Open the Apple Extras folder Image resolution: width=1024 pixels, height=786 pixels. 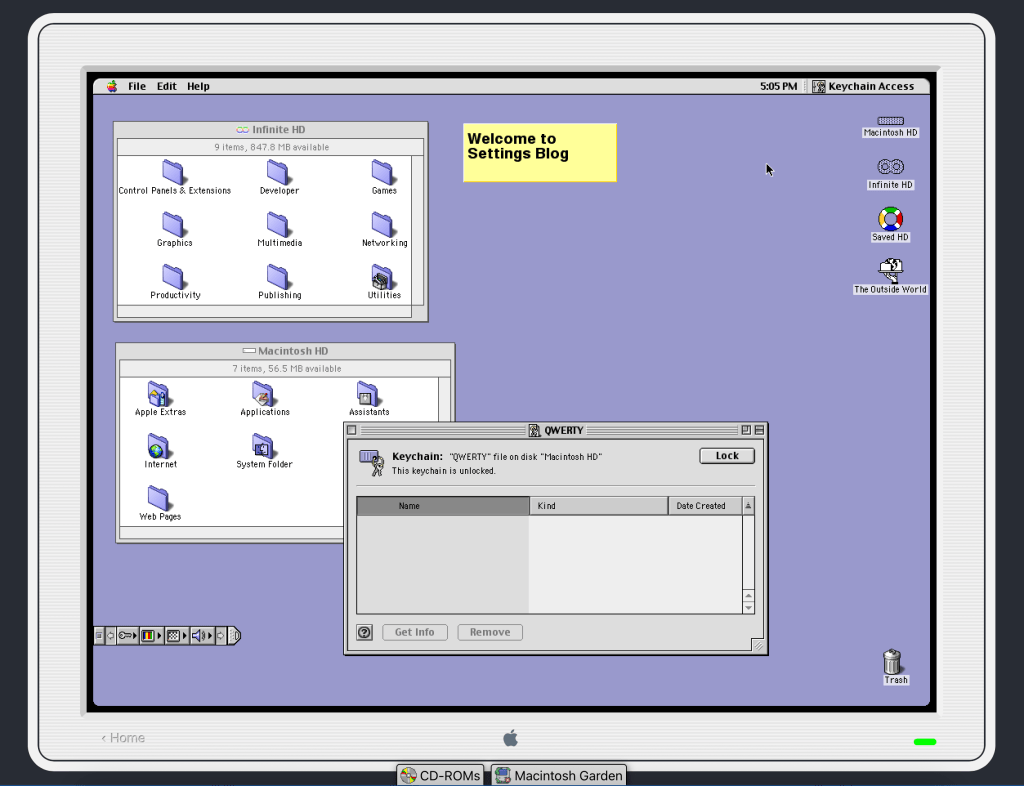click(x=159, y=394)
